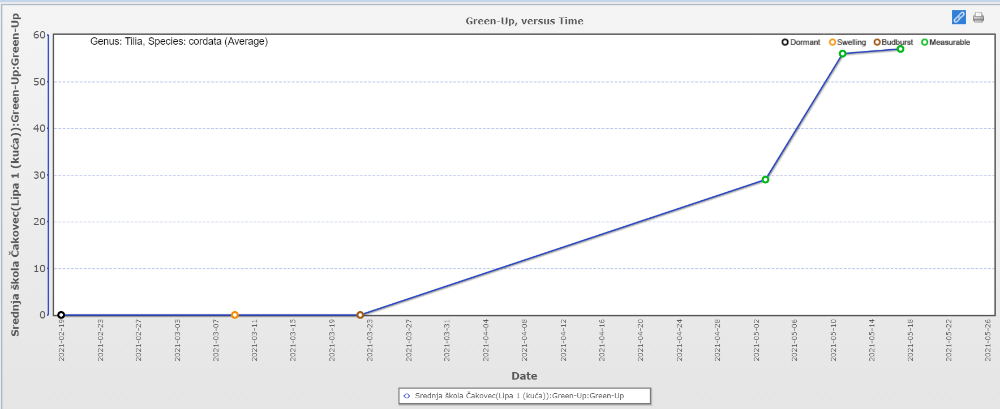
Task: Click the Genus: Tilia species annotation
Action: [179, 42]
